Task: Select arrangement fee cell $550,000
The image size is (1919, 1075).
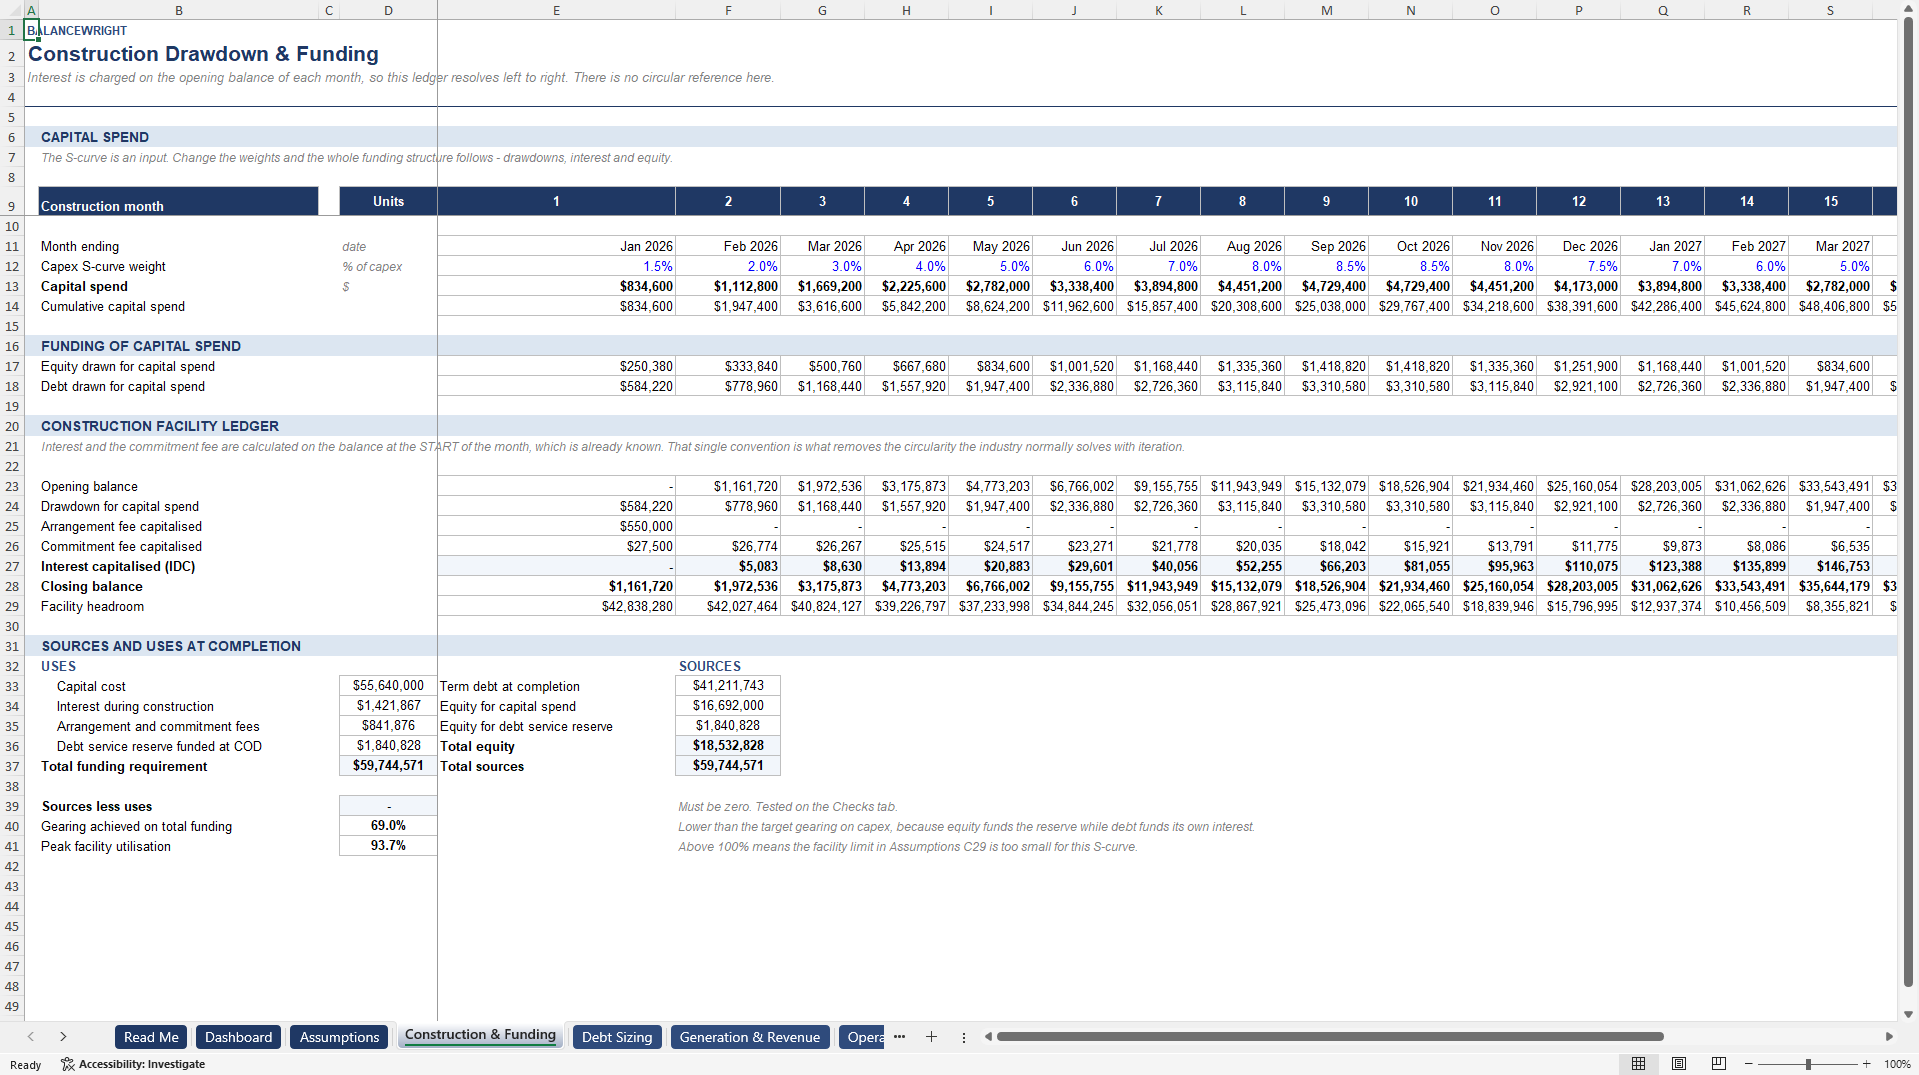Action: click(556, 526)
